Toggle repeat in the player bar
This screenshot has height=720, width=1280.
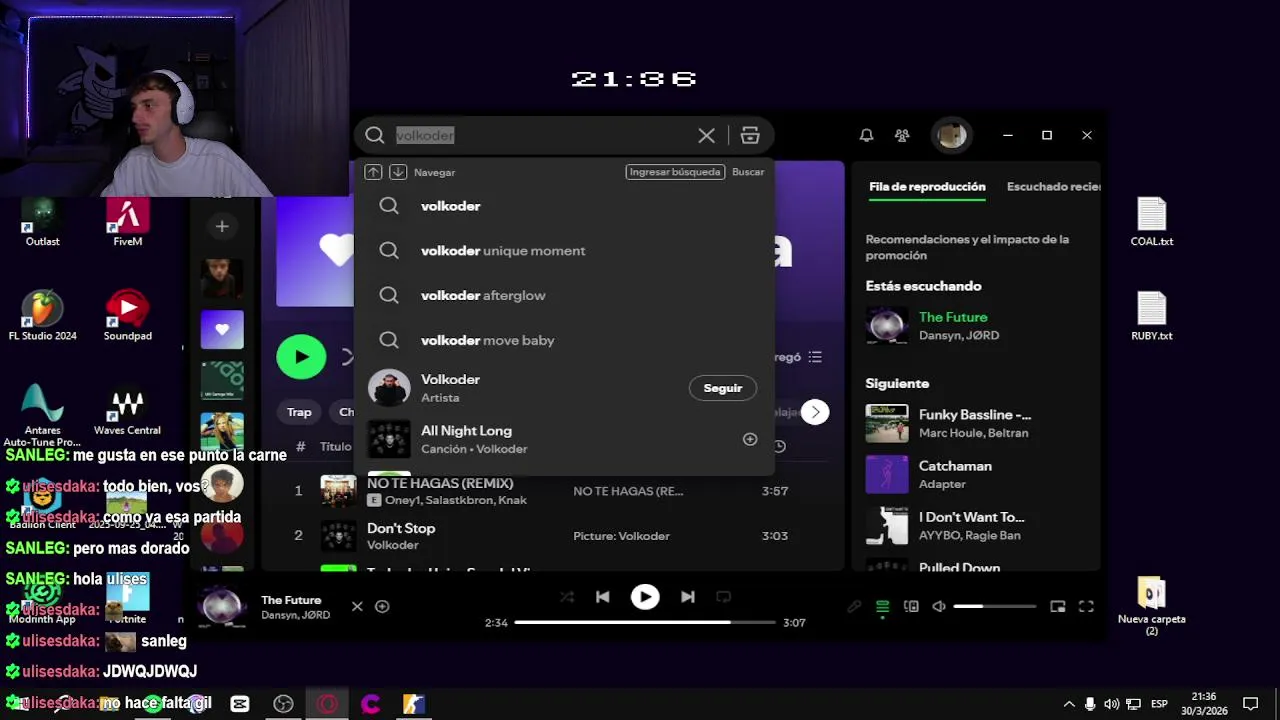coord(724,597)
